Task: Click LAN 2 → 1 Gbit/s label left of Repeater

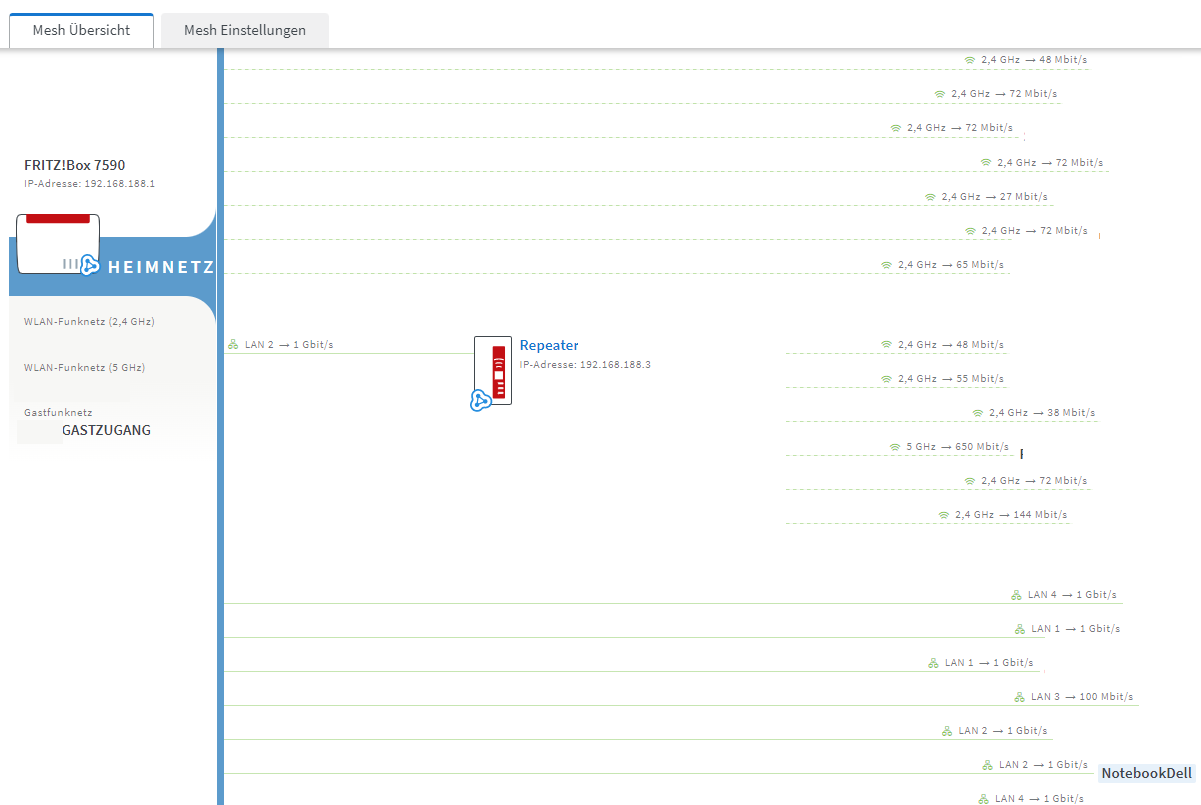Action: tap(289, 344)
